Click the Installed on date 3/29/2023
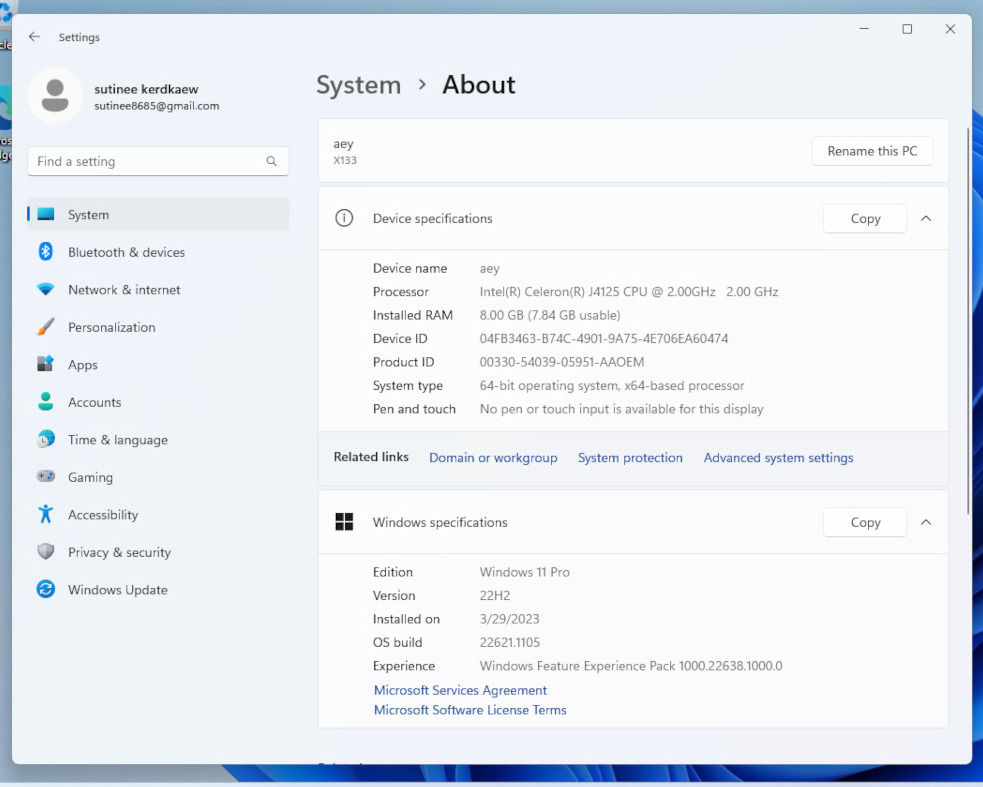 (509, 619)
